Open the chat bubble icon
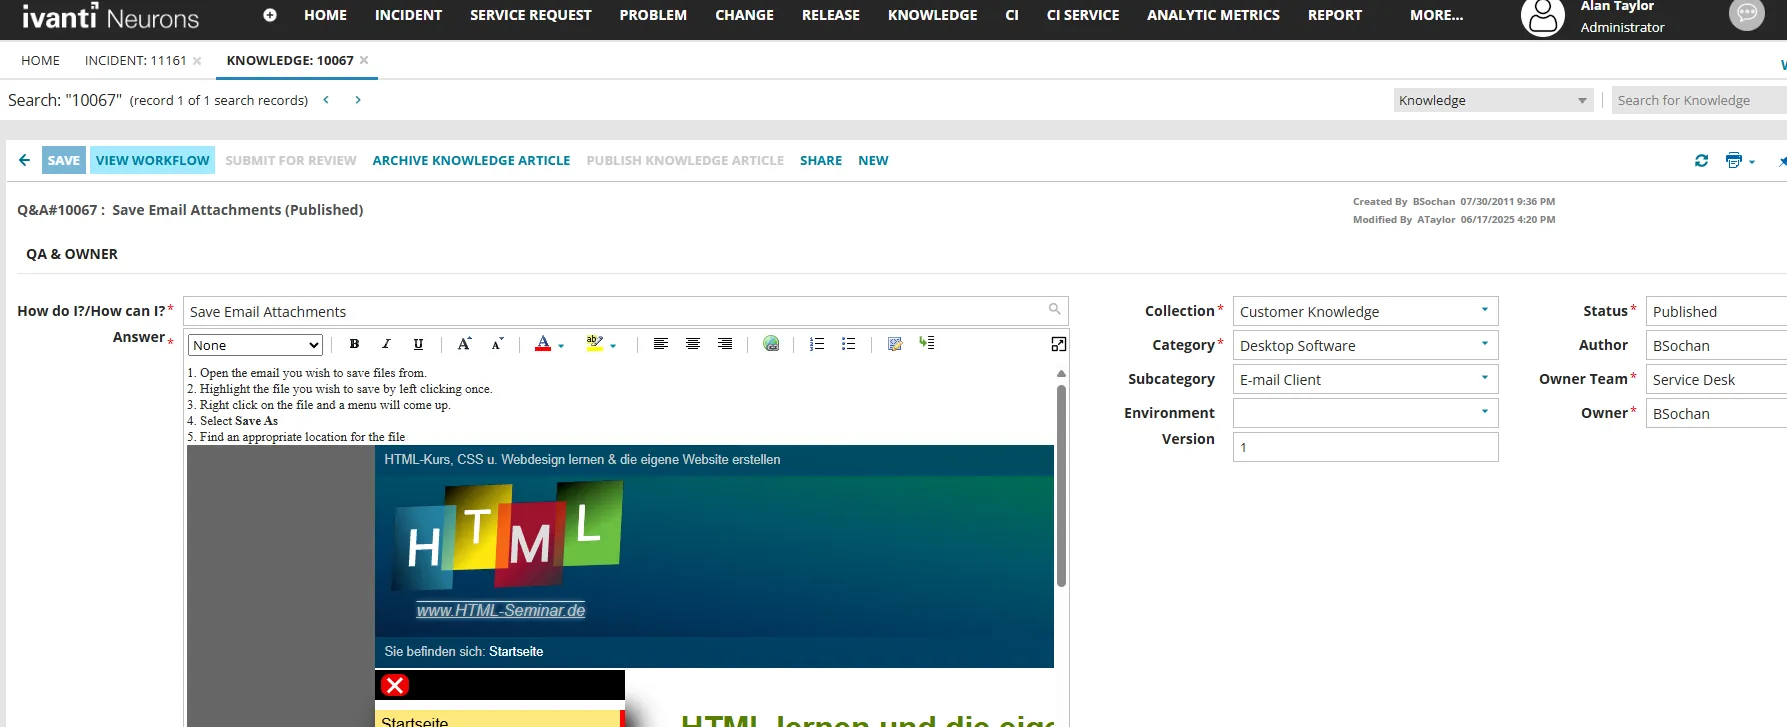 (1747, 14)
